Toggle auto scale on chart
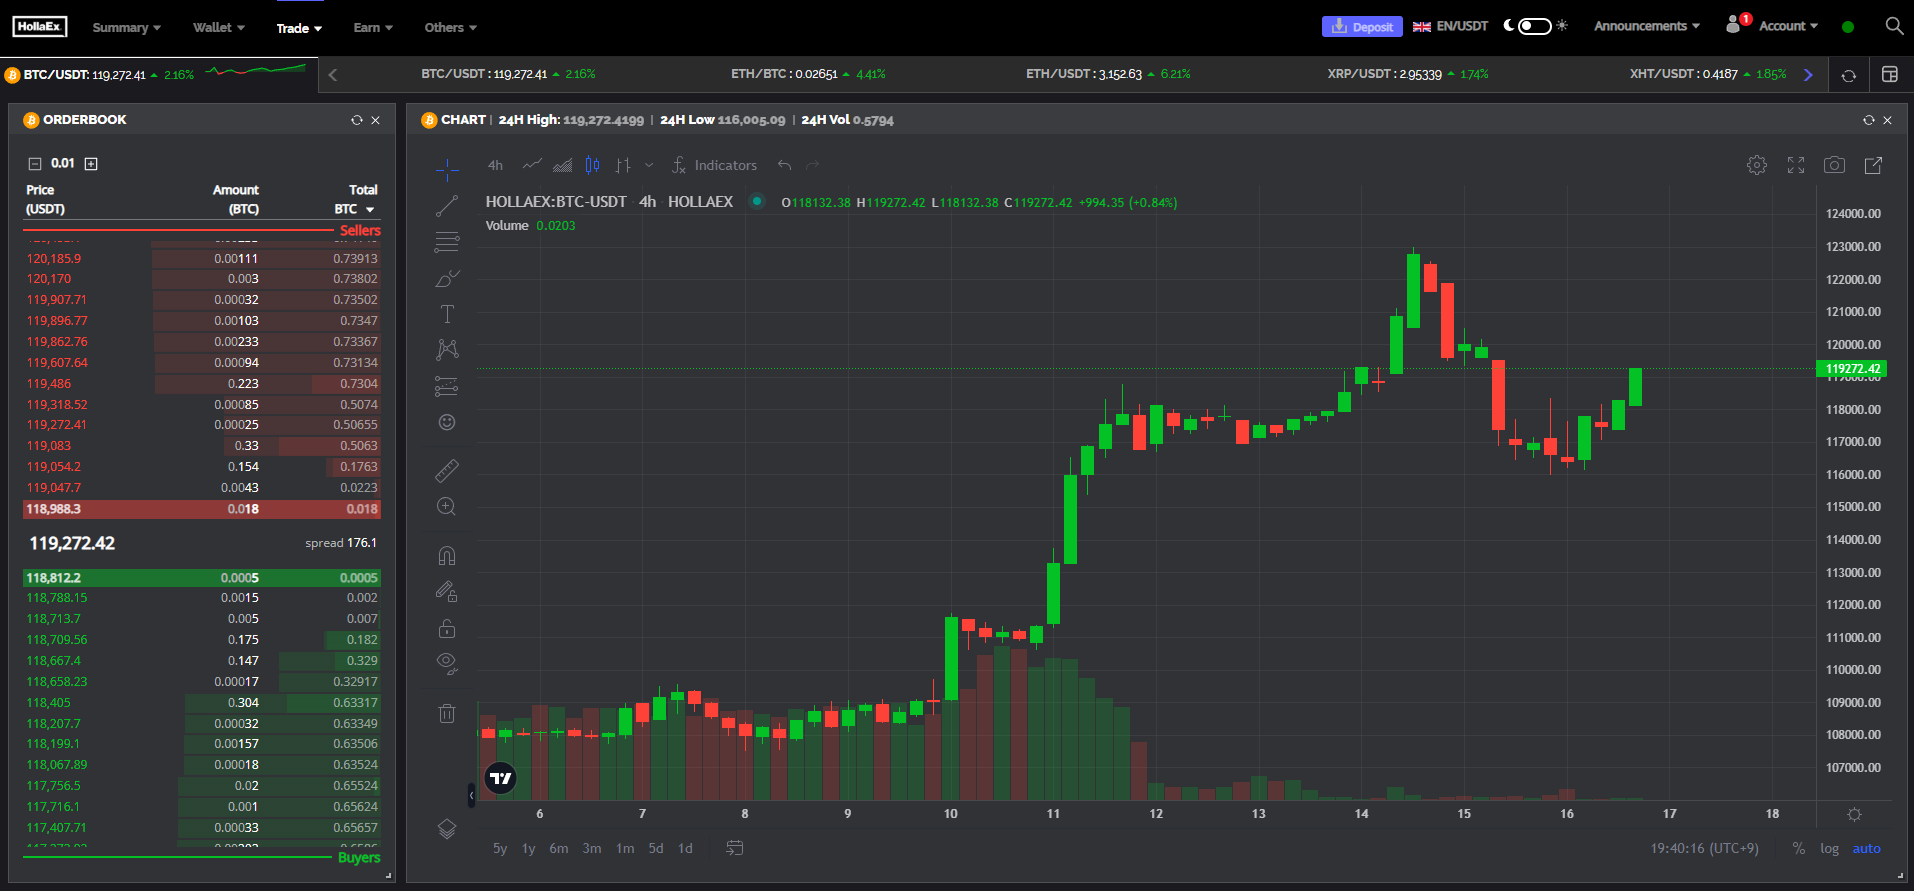 pyautogui.click(x=1866, y=848)
